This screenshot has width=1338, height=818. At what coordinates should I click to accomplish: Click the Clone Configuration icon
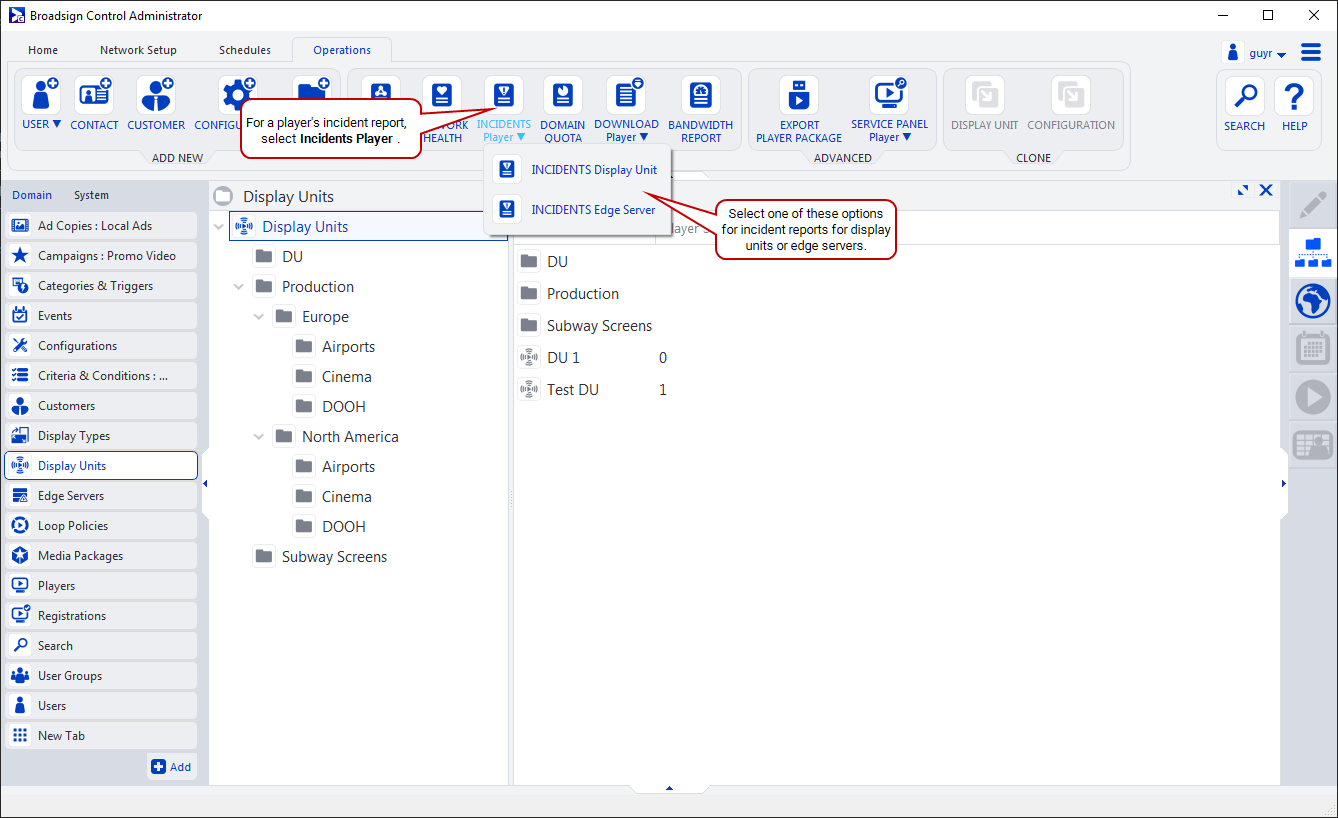[x=1071, y=96]
